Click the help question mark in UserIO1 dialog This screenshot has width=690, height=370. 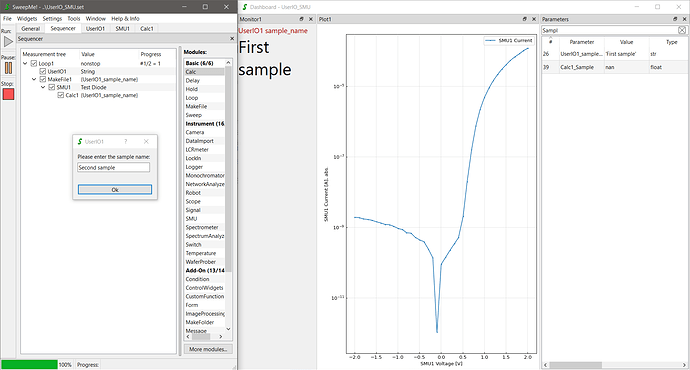coord(125,141)
